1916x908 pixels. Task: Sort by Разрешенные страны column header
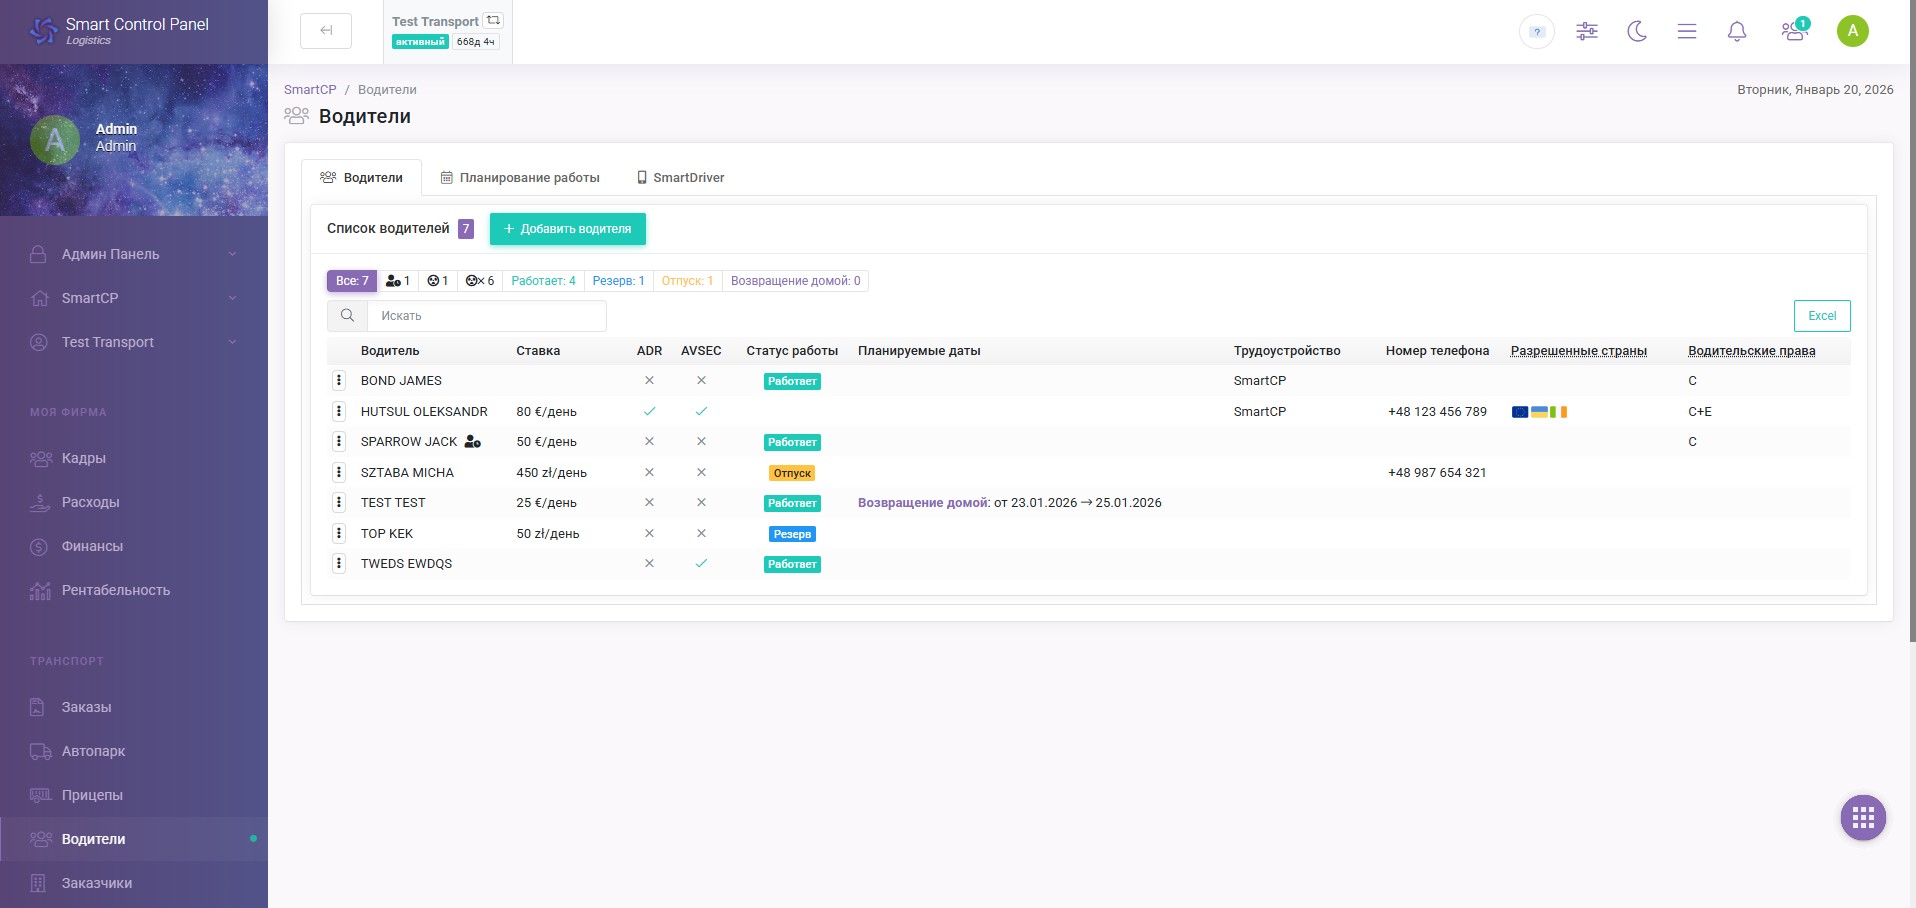[1578, 351]
